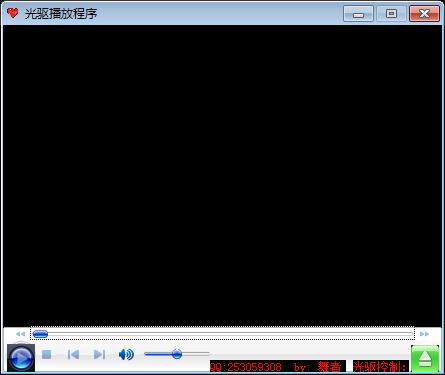Eject the disc with the green button
Viewport: 445px width, 375px height.
click(x=425, y=359)
